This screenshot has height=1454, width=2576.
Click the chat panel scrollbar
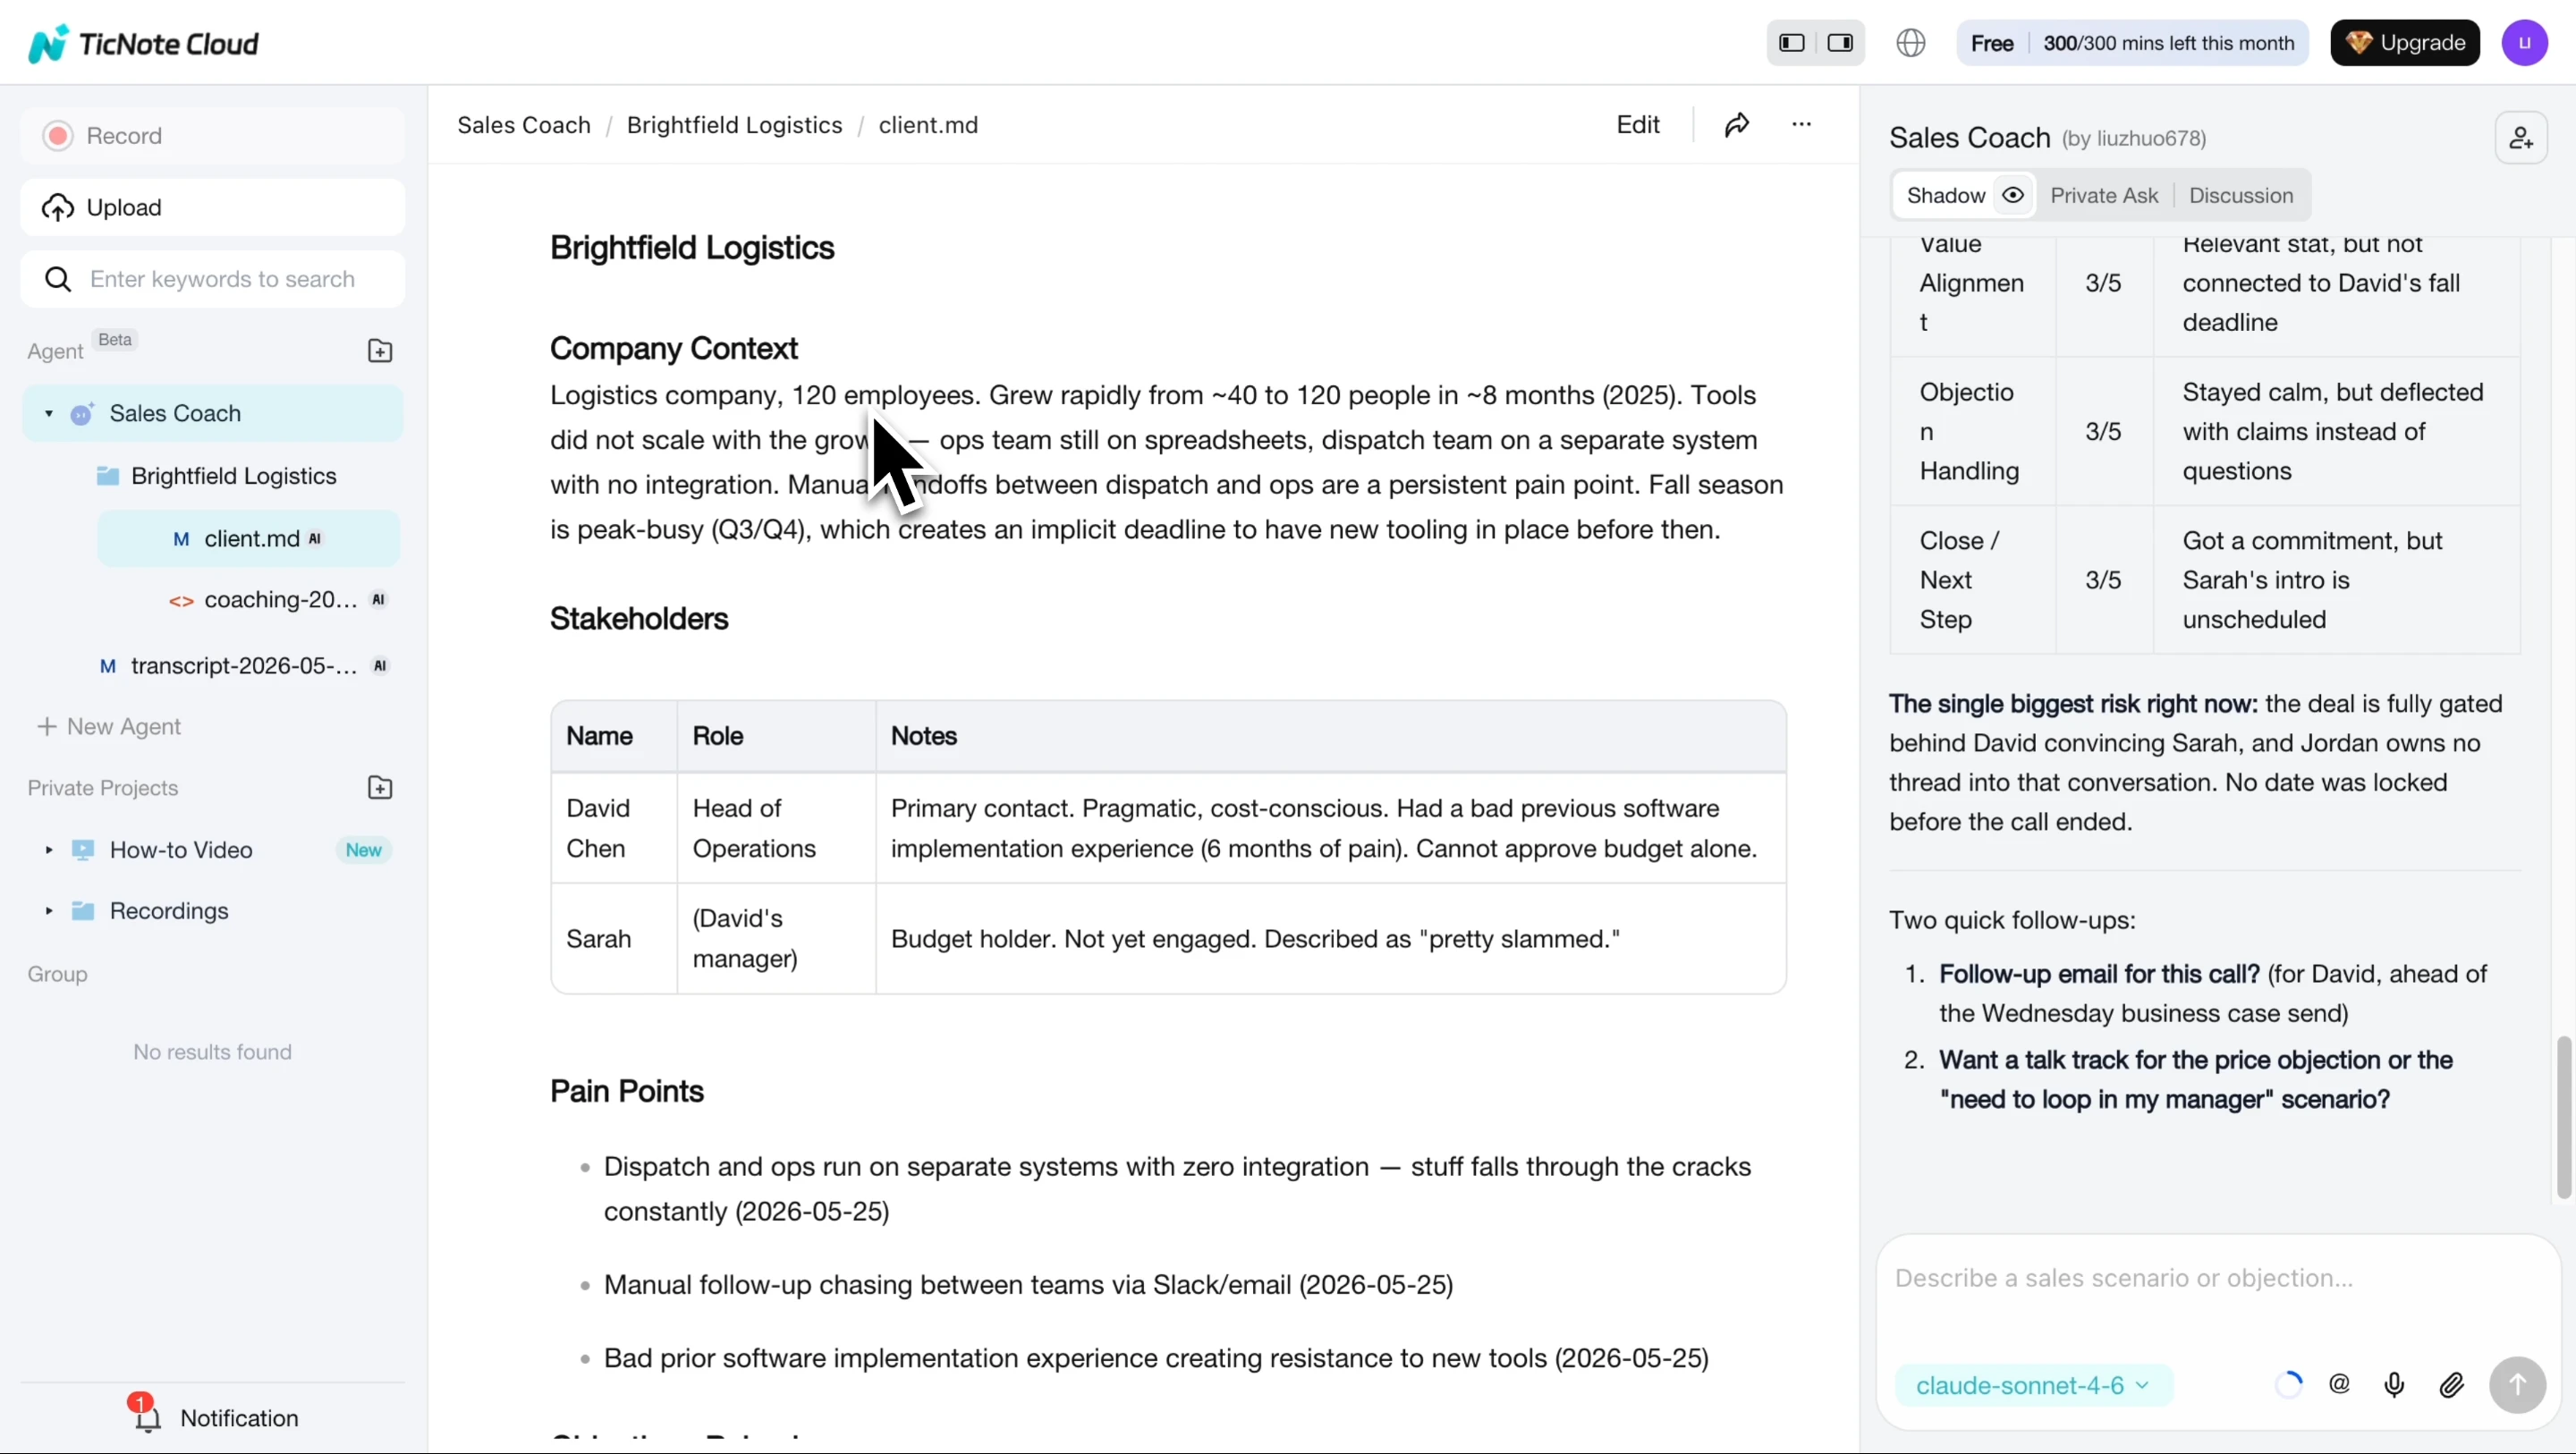(2563, 1117)
